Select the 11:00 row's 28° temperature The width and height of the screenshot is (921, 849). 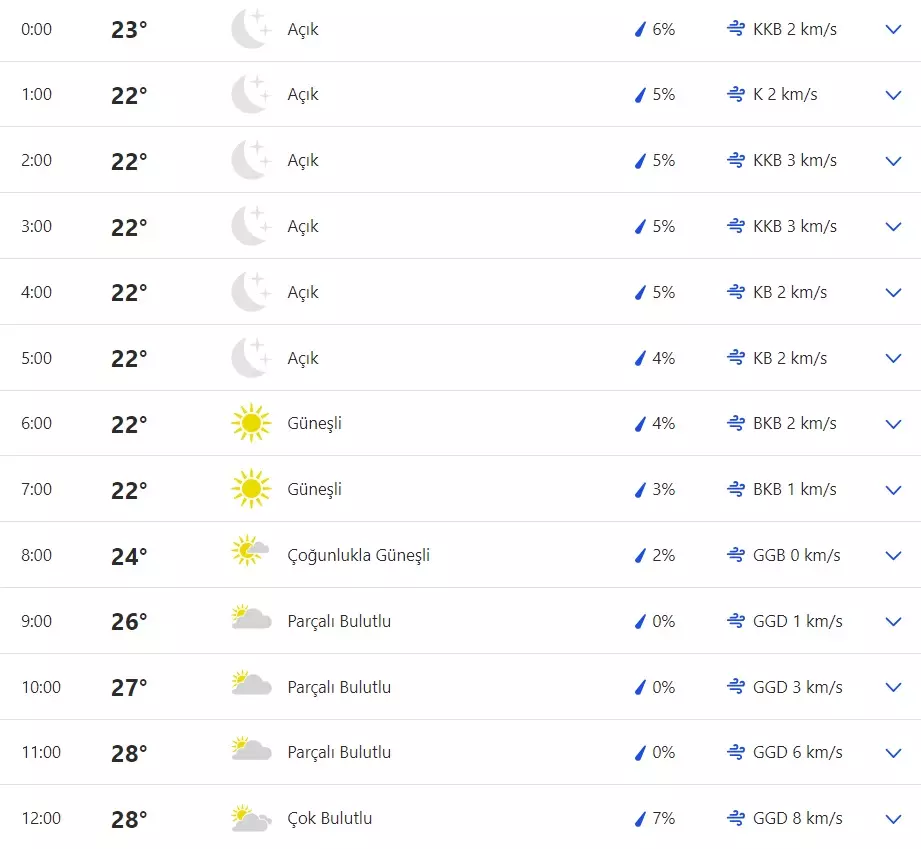coord(129,753)
